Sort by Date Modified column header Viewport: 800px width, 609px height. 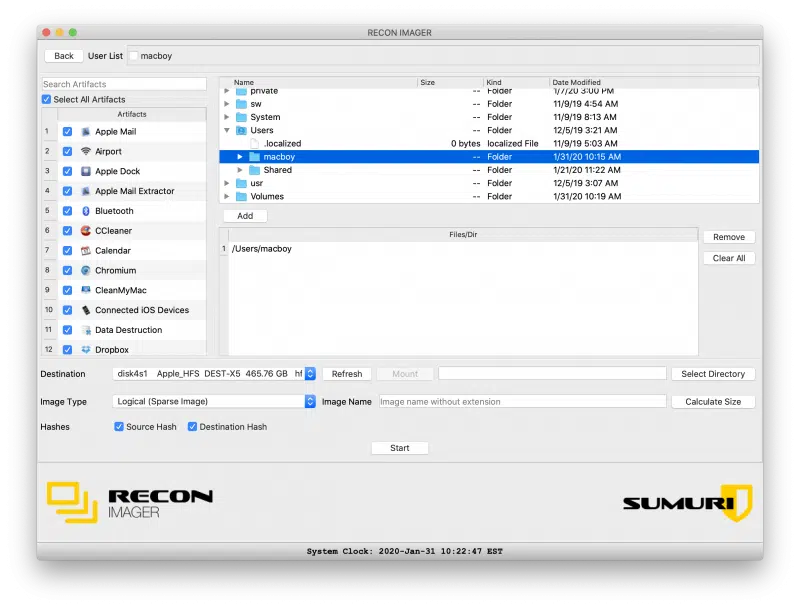pyautogui.click(x=577, y=83)
